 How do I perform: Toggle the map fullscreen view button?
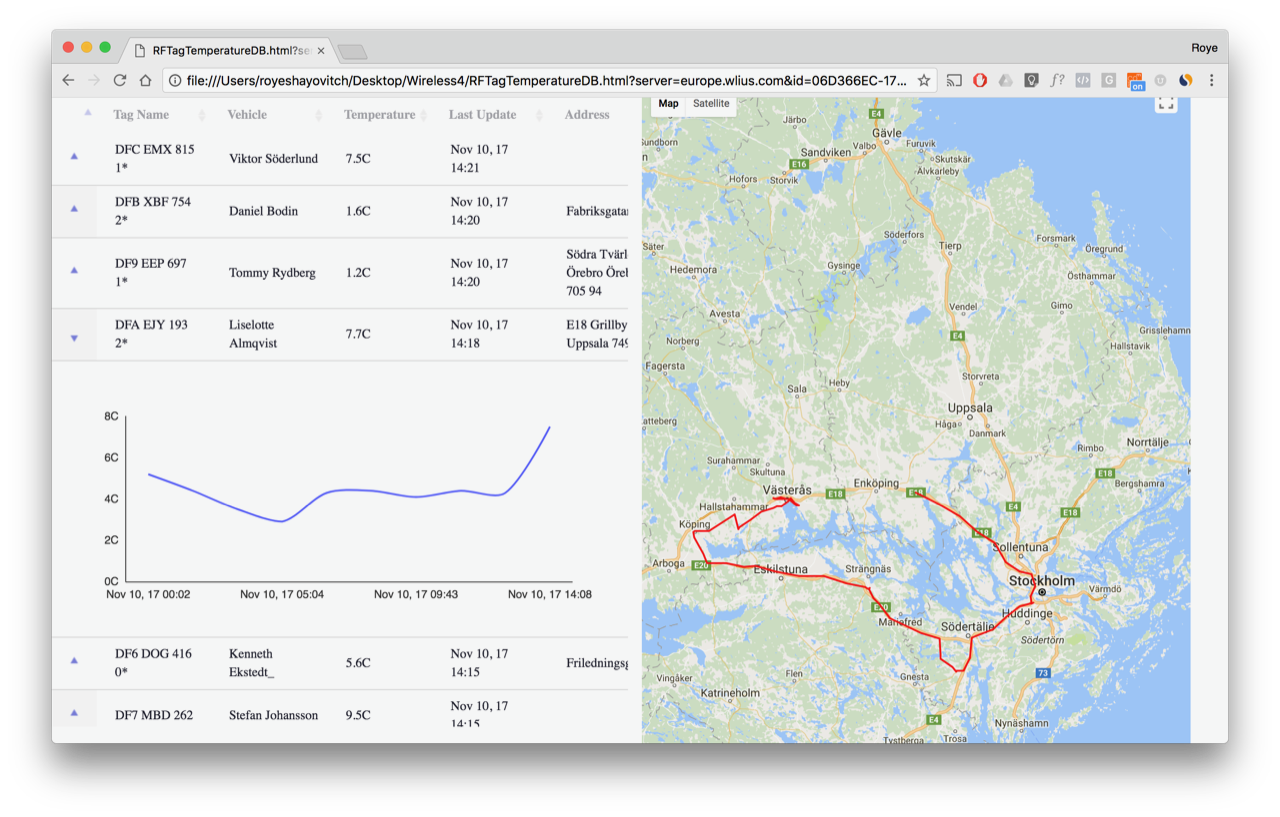(1166, 103)
